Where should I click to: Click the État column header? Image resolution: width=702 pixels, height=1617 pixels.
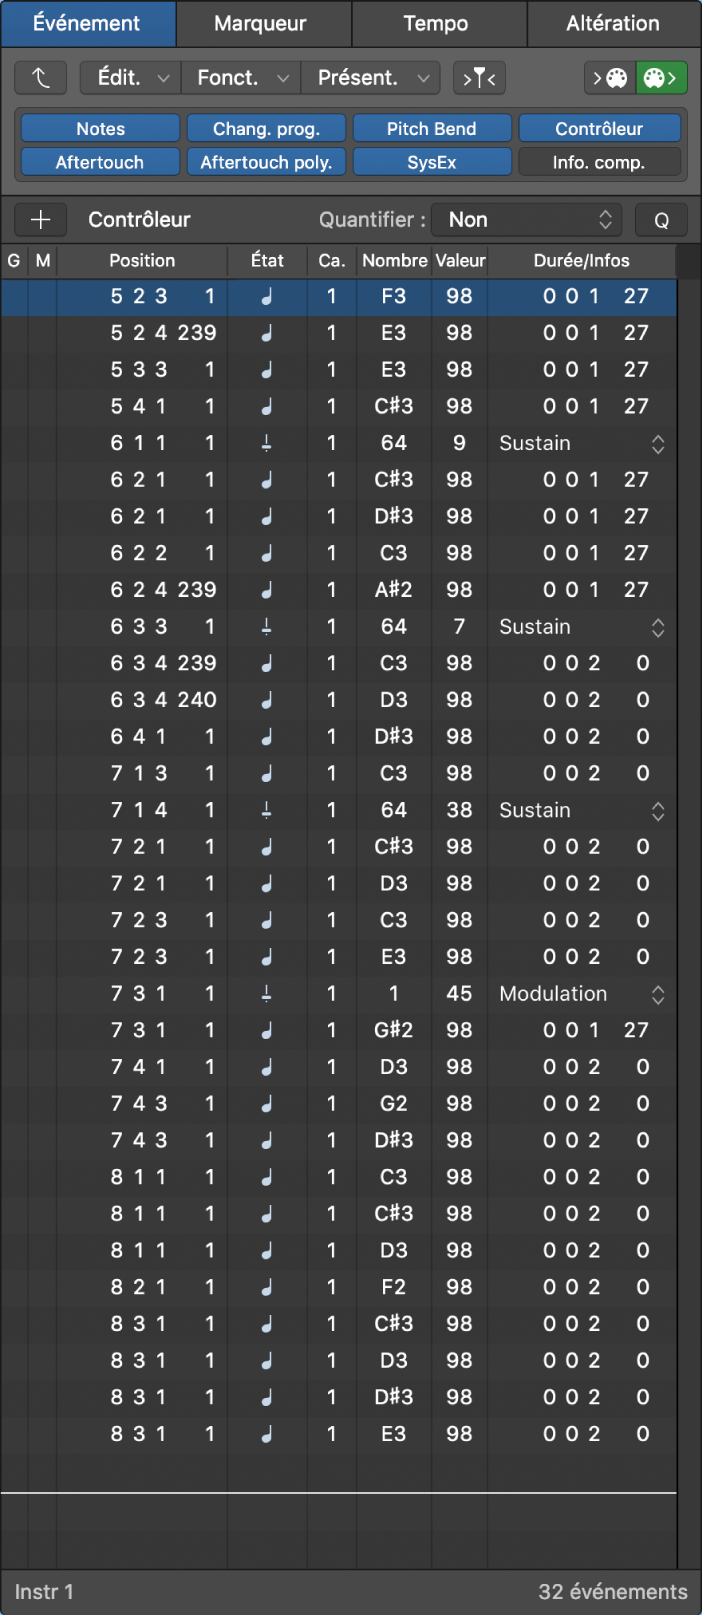click(267, 261)
